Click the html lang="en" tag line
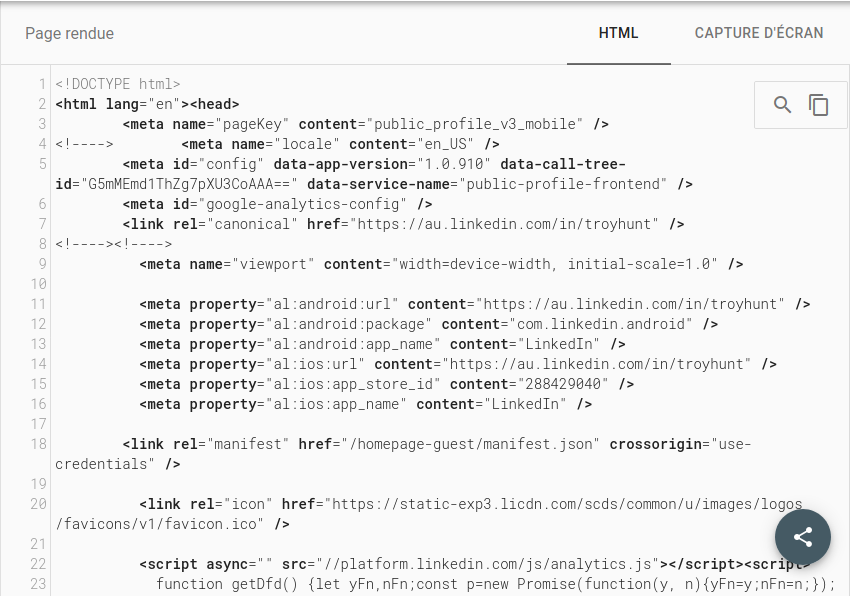The image size is (850, 596). point(147,104)
